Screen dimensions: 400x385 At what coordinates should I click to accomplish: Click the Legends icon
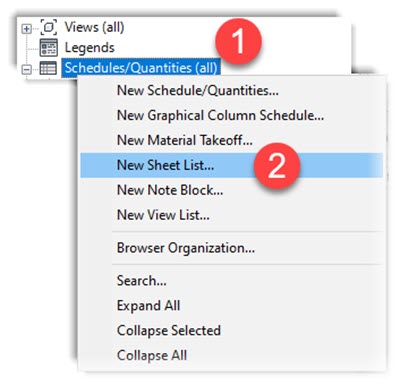(x=49, y=47)
